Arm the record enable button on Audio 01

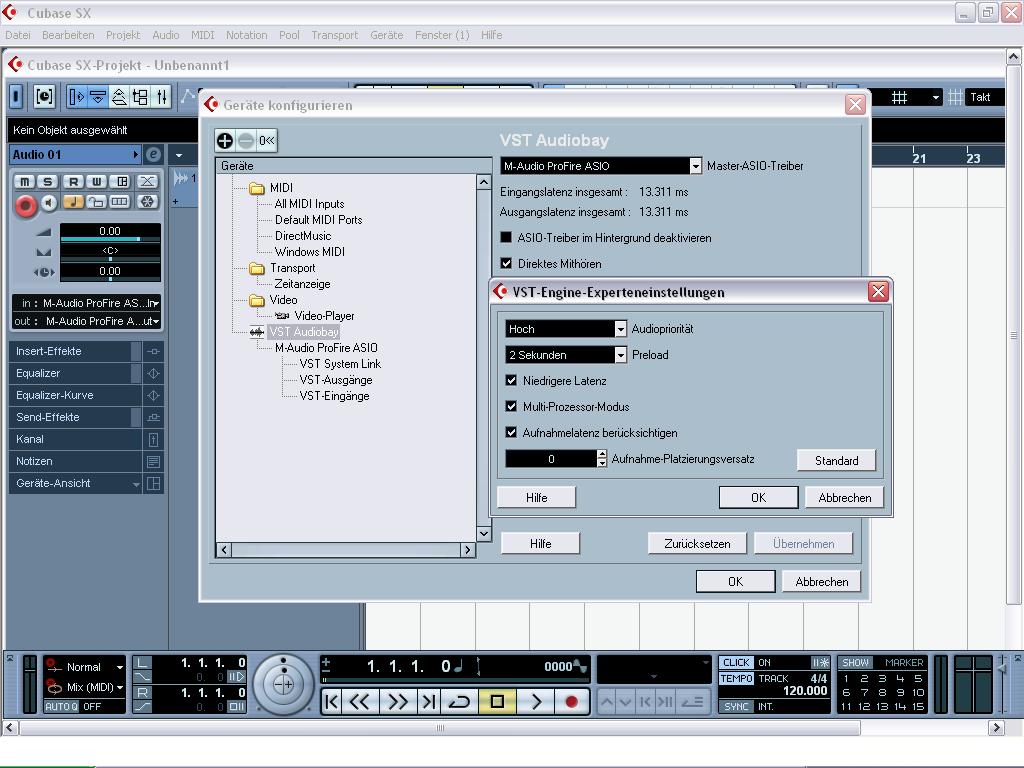click(25, 206)
